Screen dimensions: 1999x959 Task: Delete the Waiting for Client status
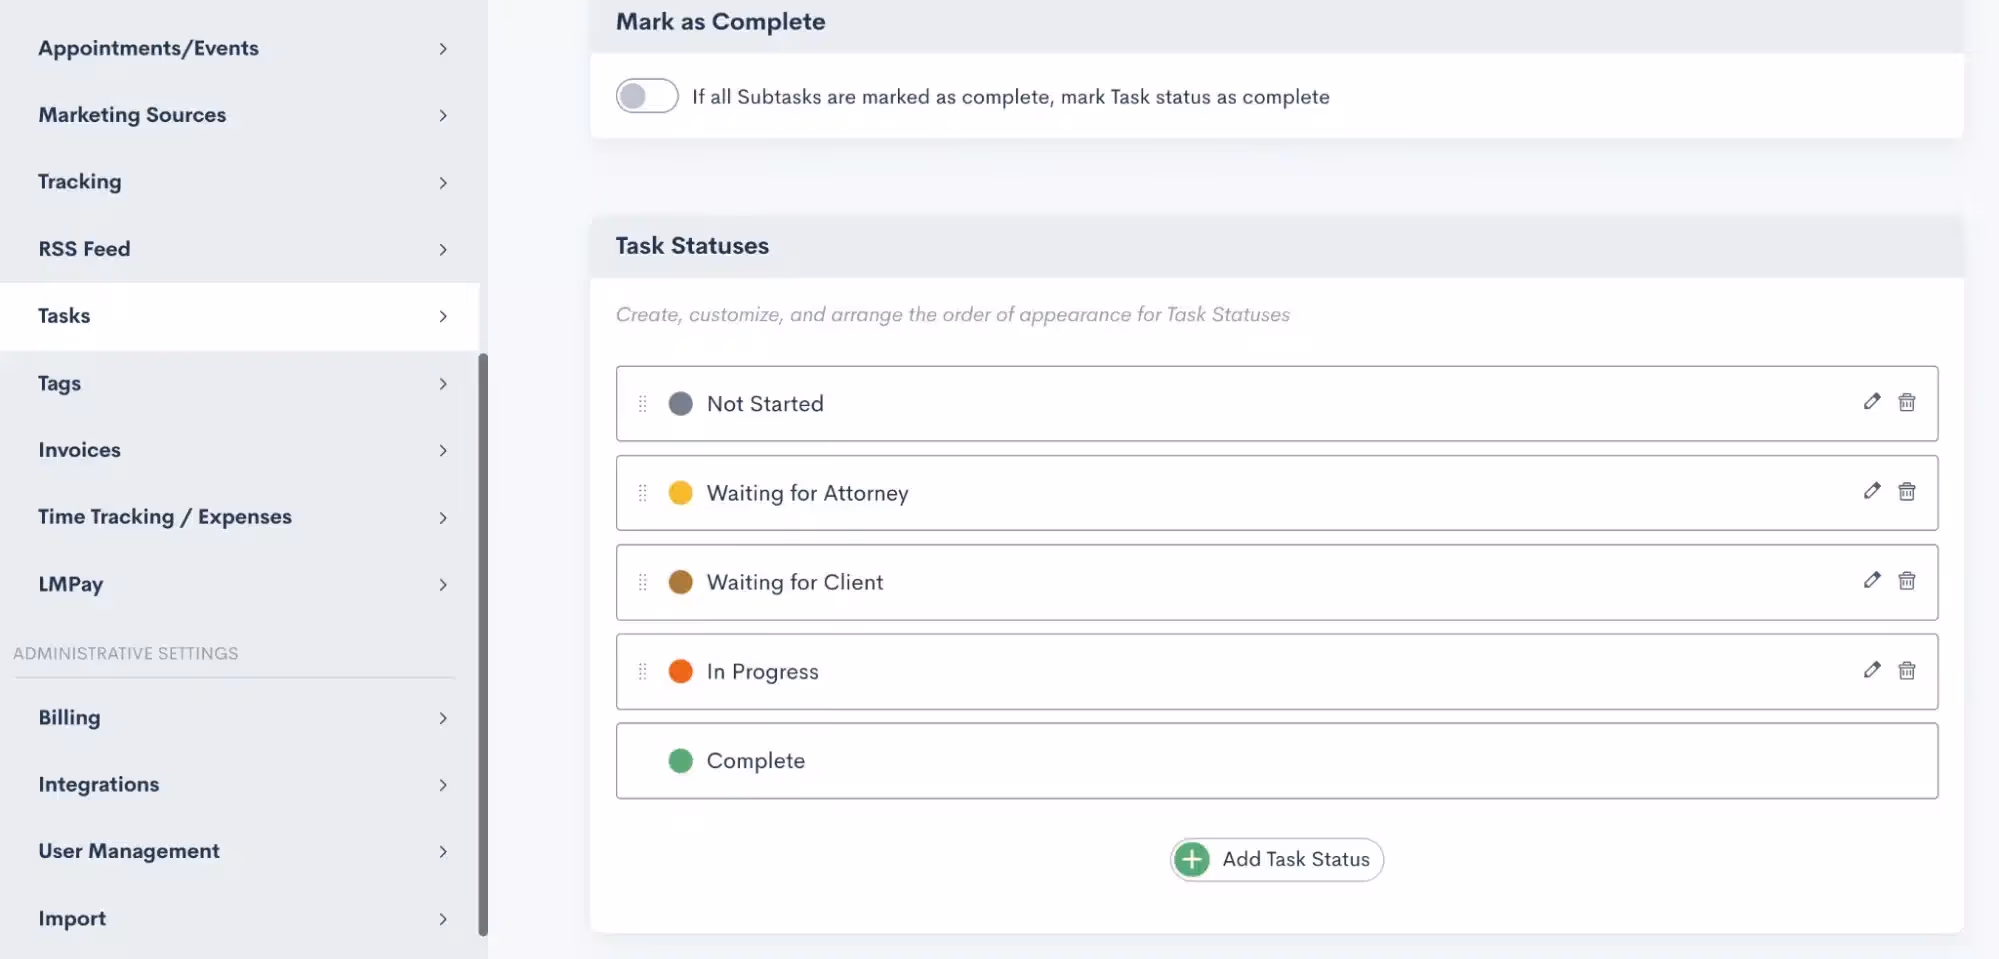point(1907,581)
